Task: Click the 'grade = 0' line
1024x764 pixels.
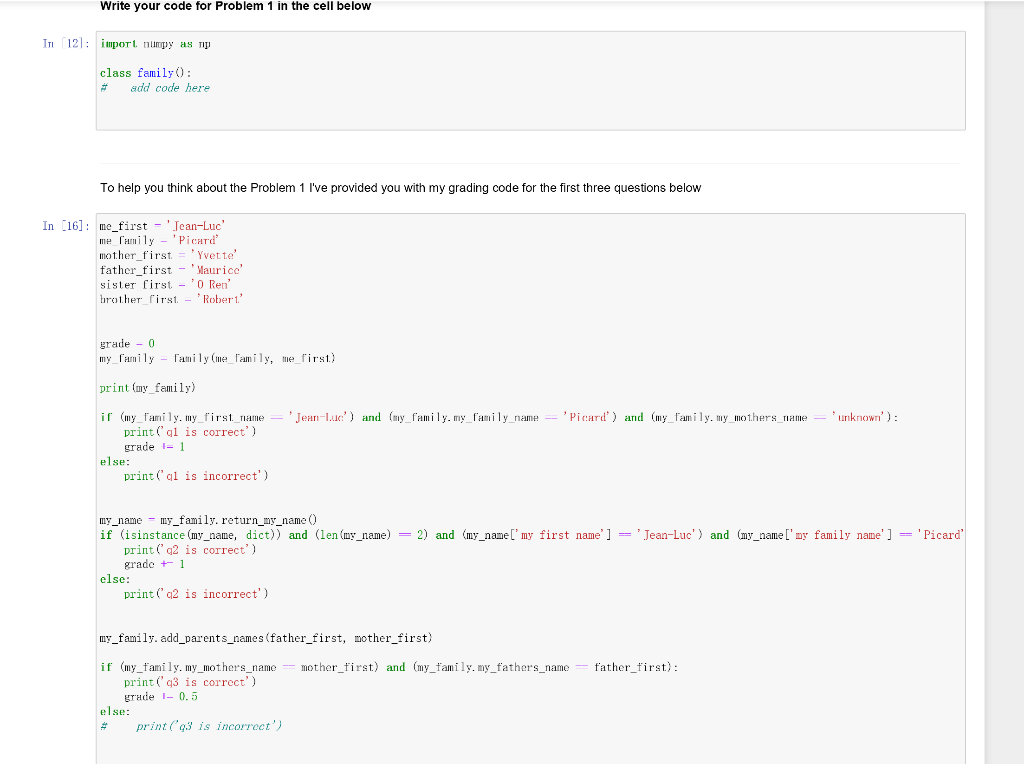Action: [127, 343]
